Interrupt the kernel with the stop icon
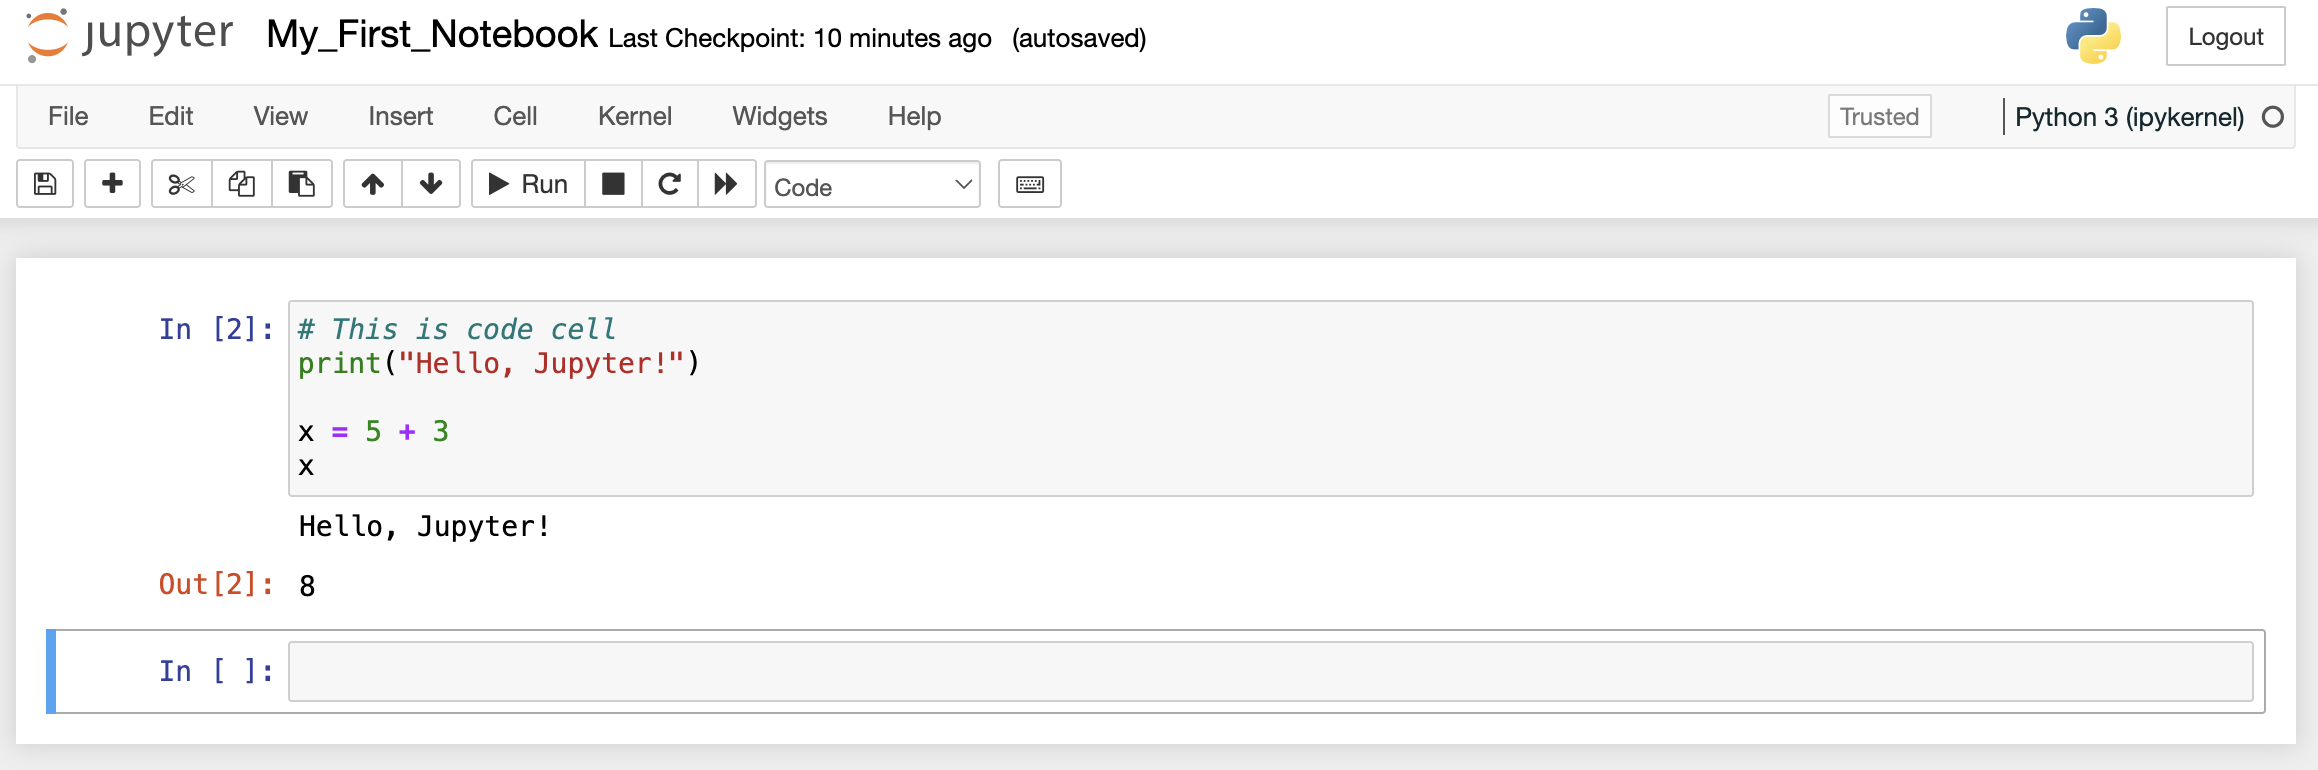This screenshot has width=2318, height=770. tap(613, 184)
